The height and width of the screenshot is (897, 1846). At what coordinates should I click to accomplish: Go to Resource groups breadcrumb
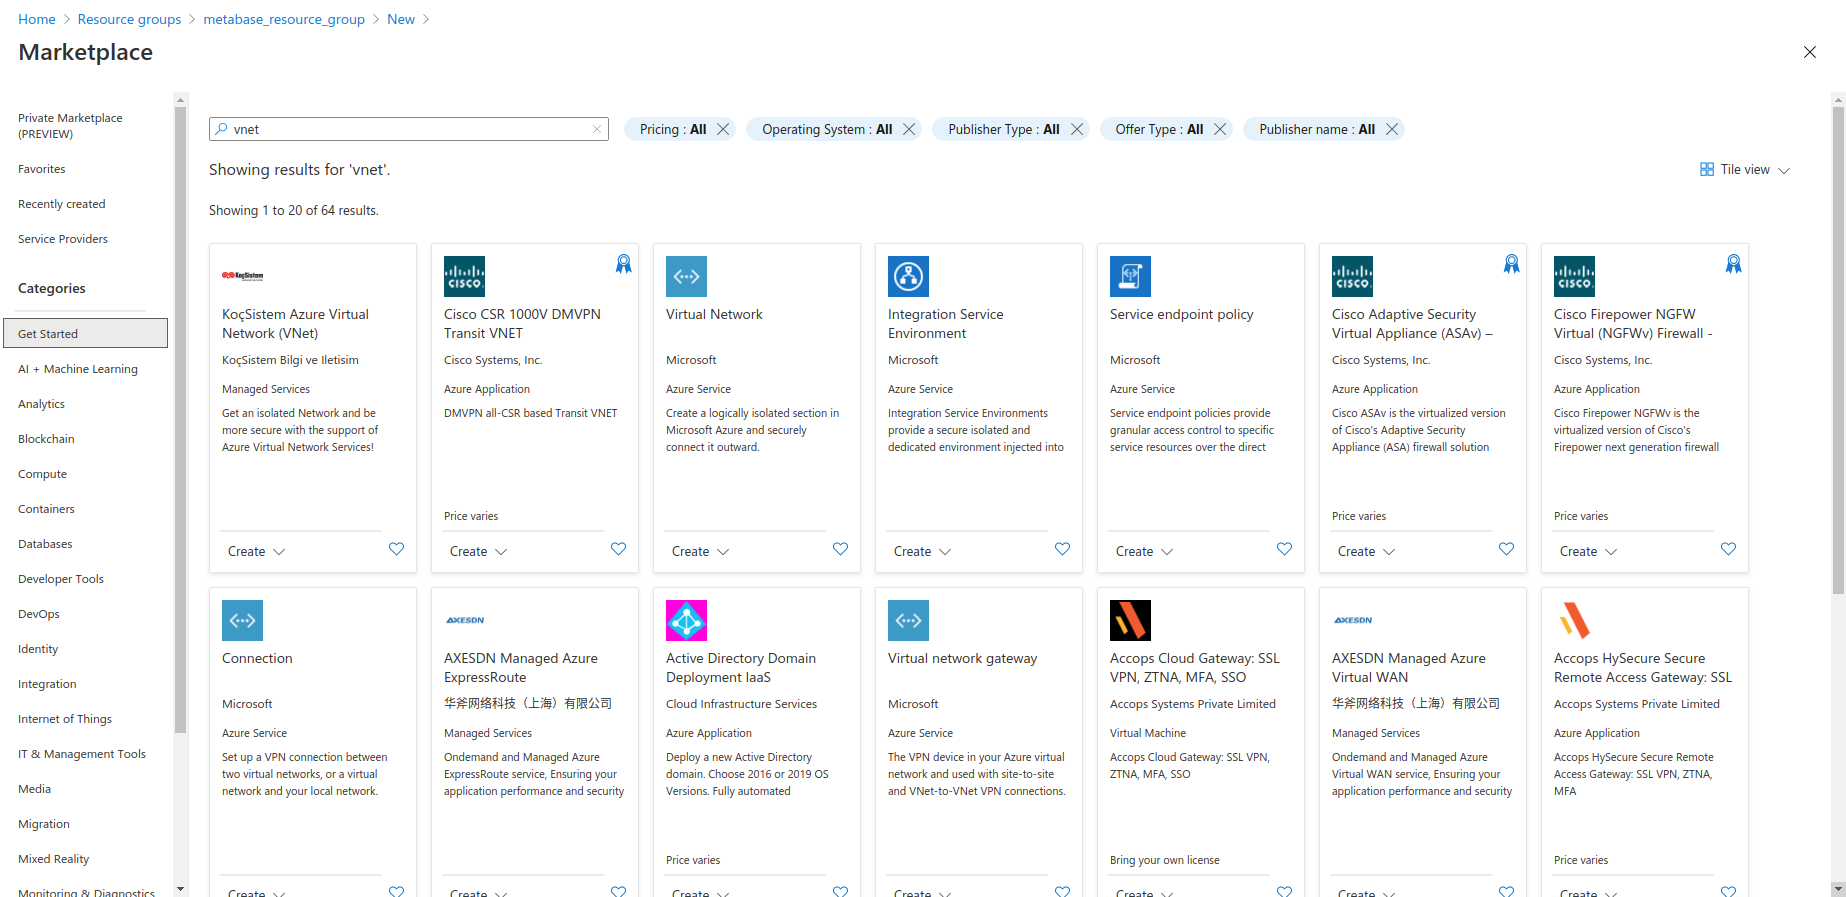pyautogui.click(x=130, y=19)
